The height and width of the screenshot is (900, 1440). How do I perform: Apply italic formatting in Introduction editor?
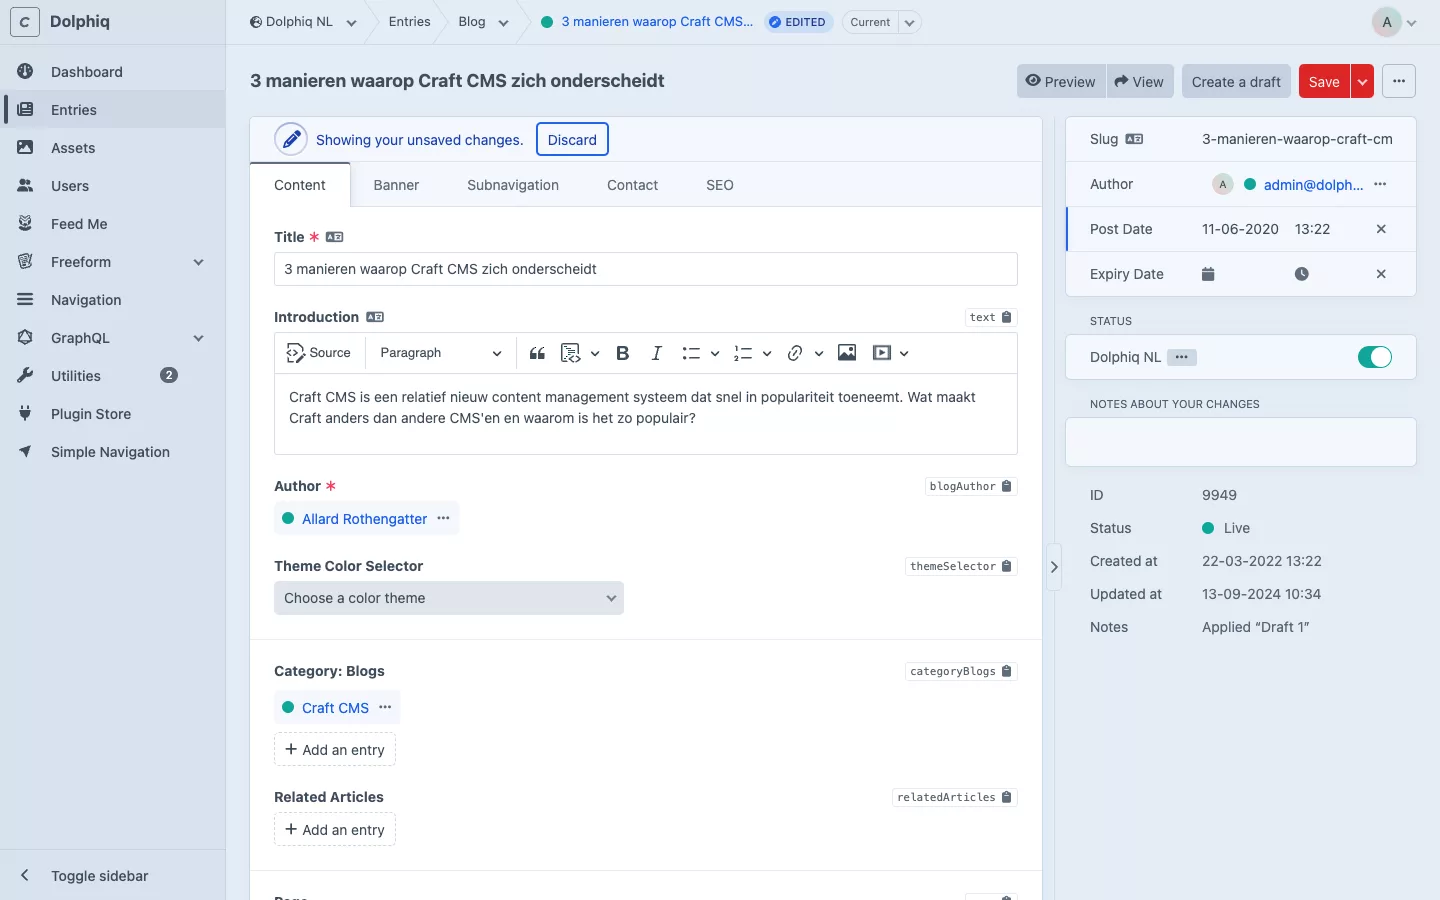[x=656, y=353]
